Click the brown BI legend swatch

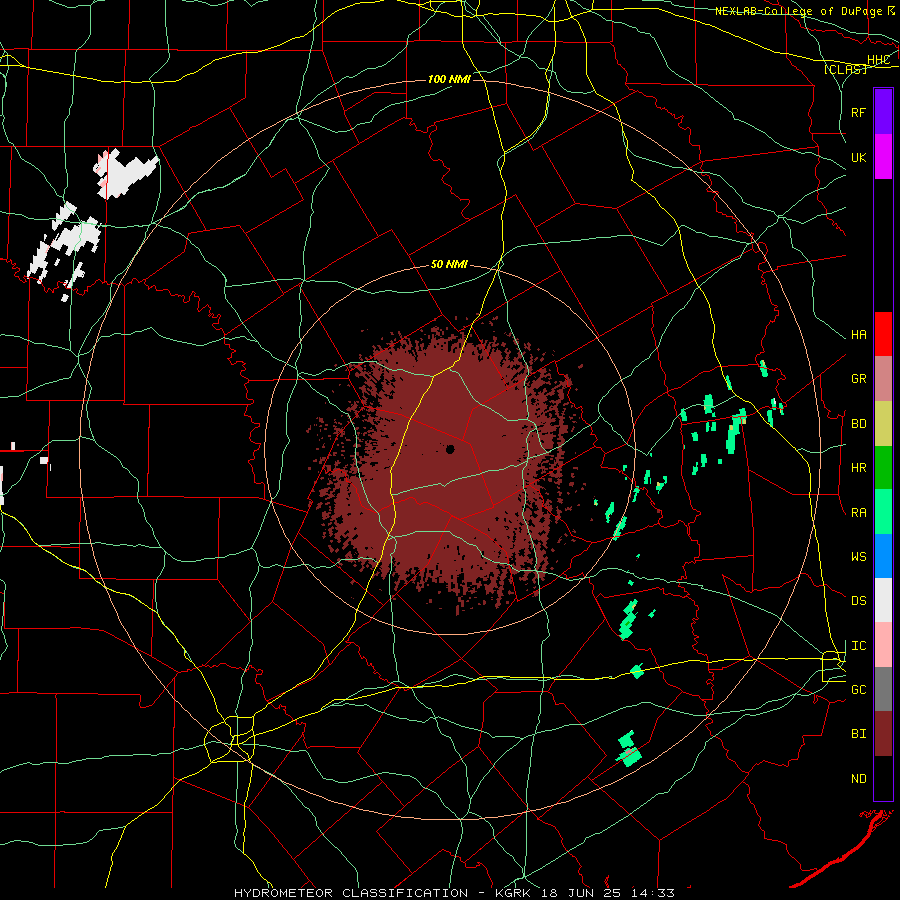883,734
